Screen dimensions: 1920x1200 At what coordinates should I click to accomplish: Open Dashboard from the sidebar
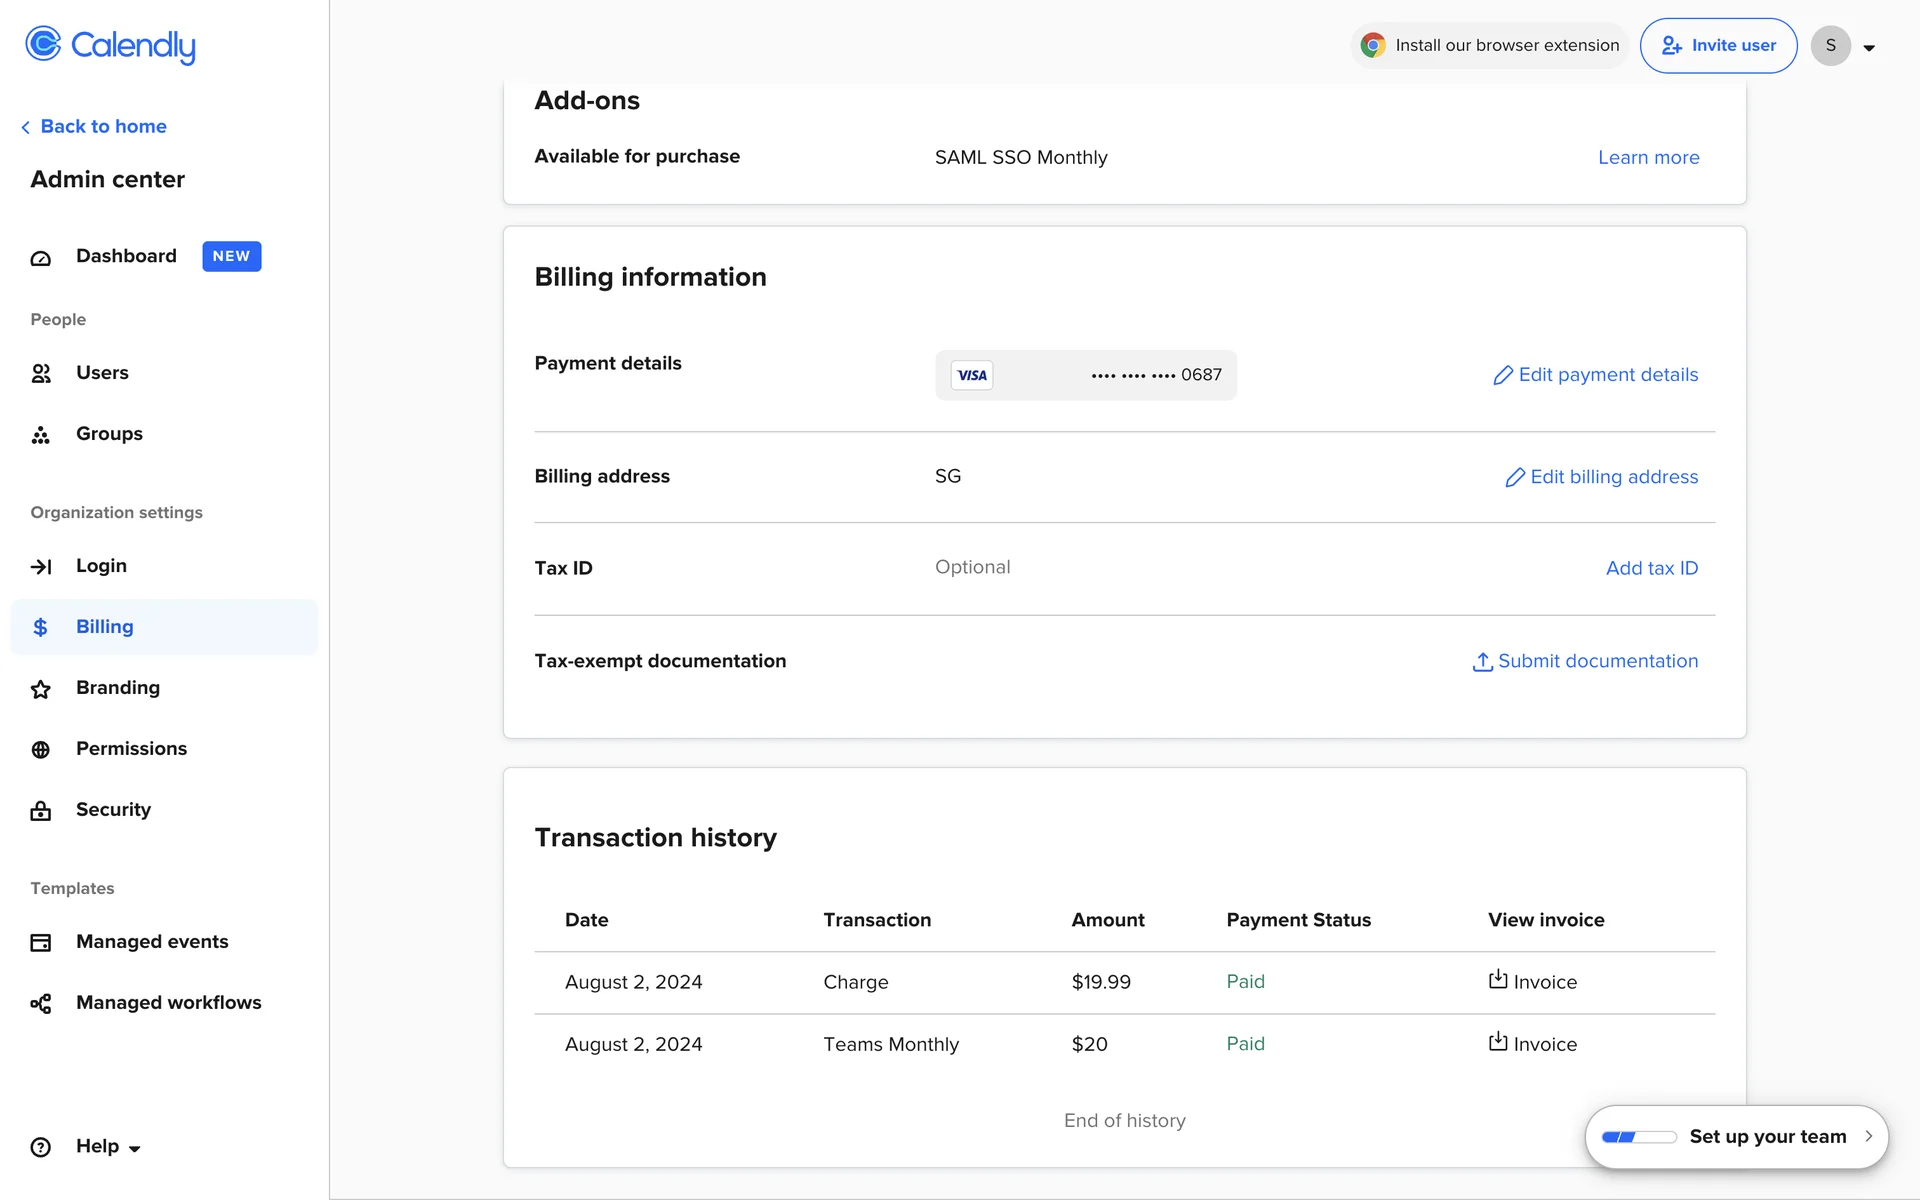tap(126, 256)
